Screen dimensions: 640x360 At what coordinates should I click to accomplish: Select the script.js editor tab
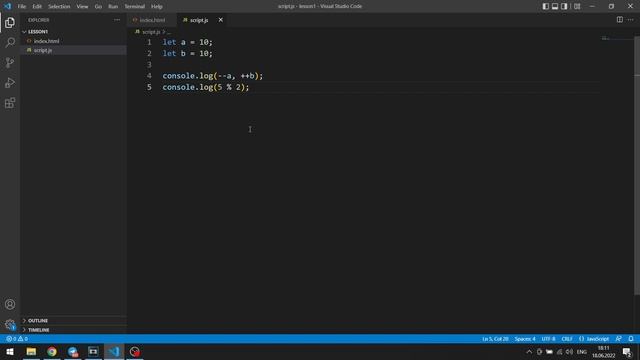coord(199,20)
